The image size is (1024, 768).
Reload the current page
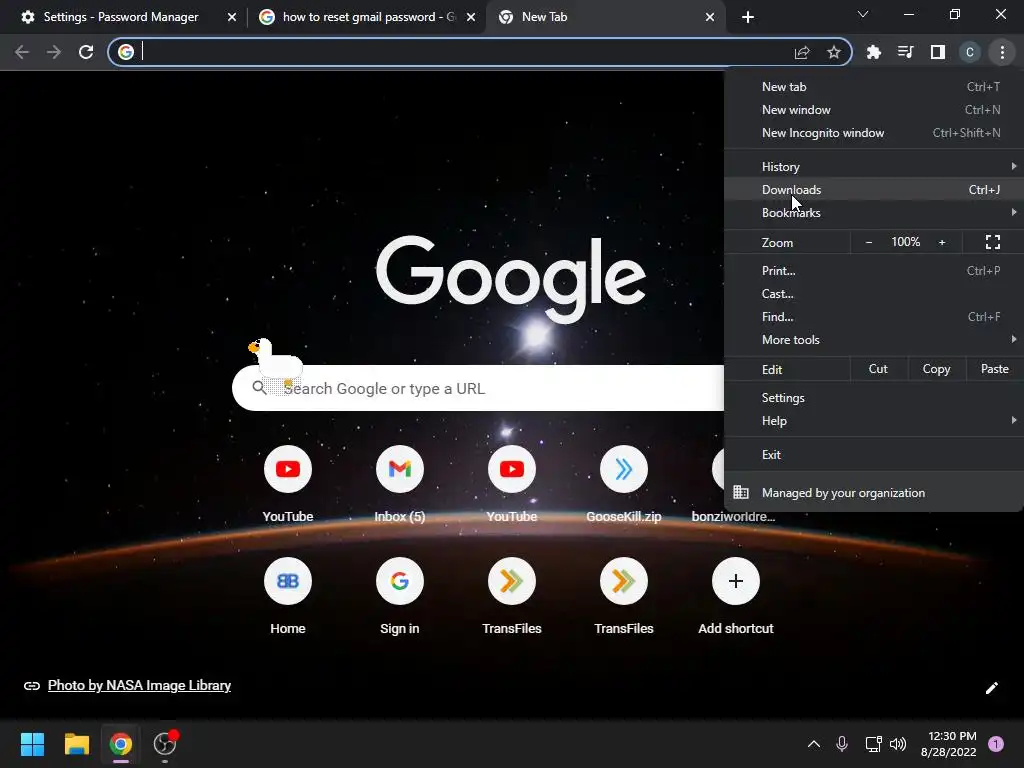(x=86, y=52)
